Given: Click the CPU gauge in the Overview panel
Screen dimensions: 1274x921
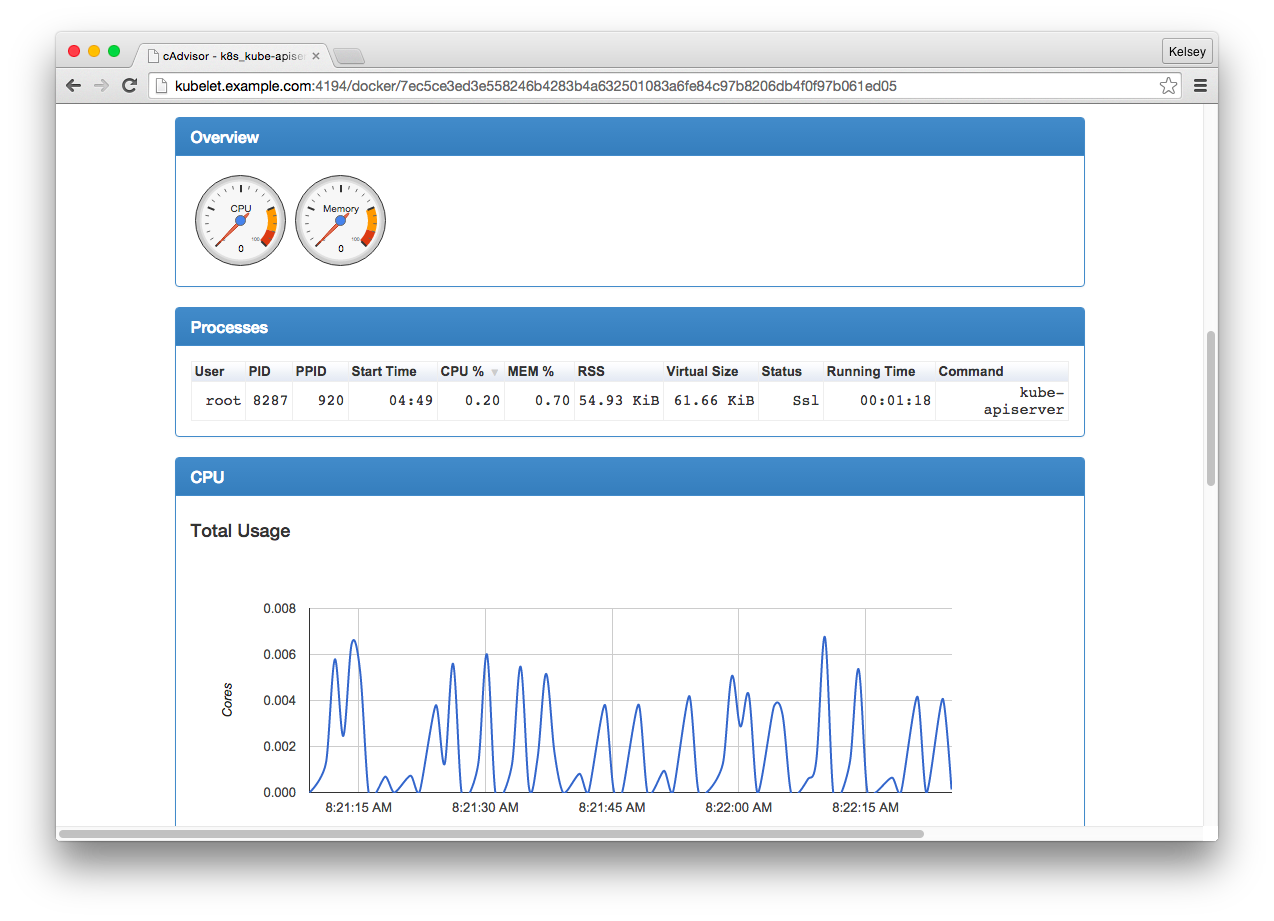Looking at the screenshot, I should [240, 219].
